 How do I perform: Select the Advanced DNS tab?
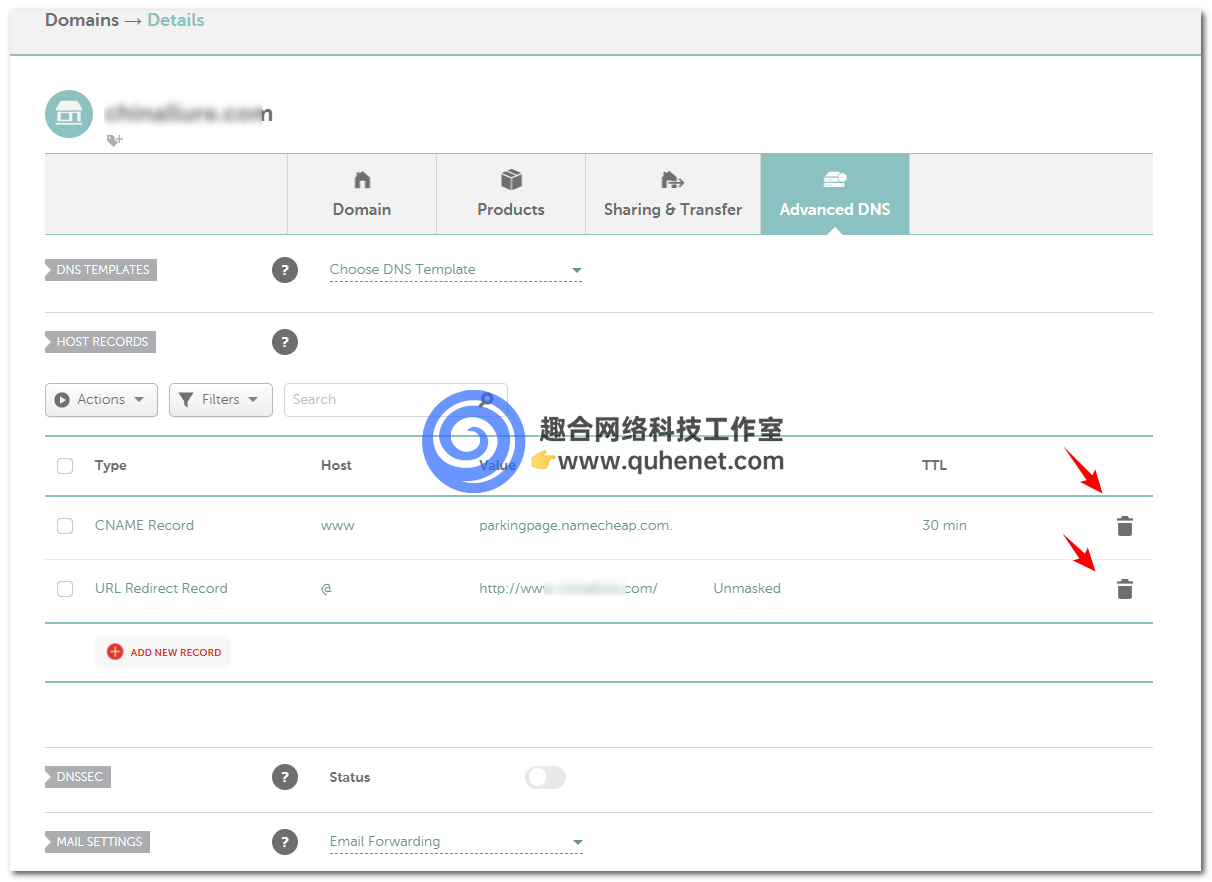pos(835,194)
